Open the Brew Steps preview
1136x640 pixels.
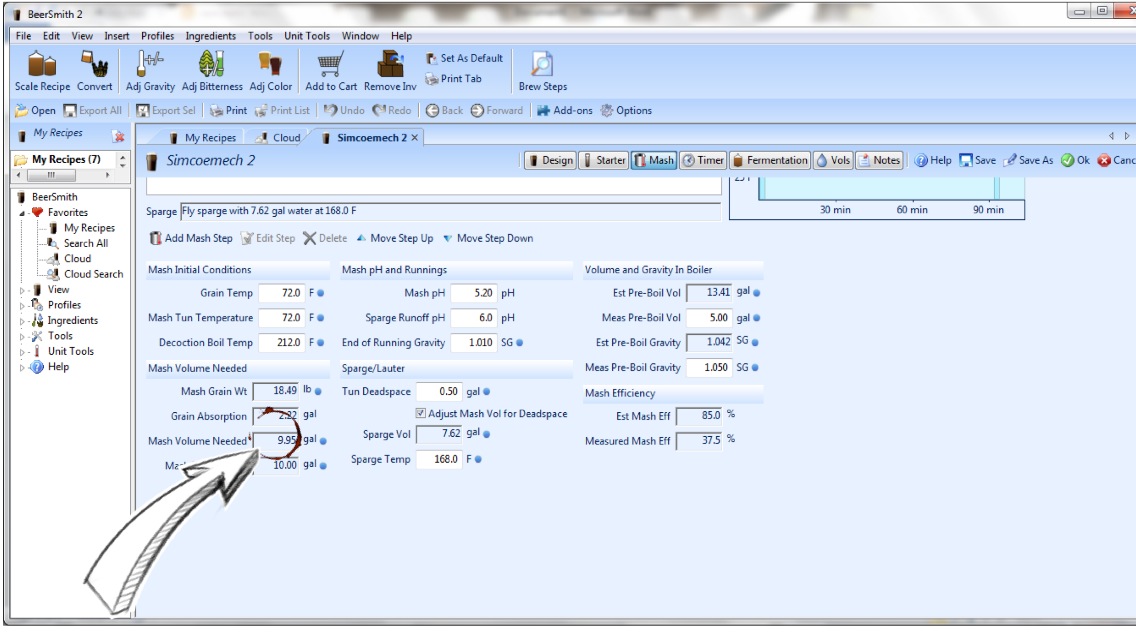[x=542, y=65]
